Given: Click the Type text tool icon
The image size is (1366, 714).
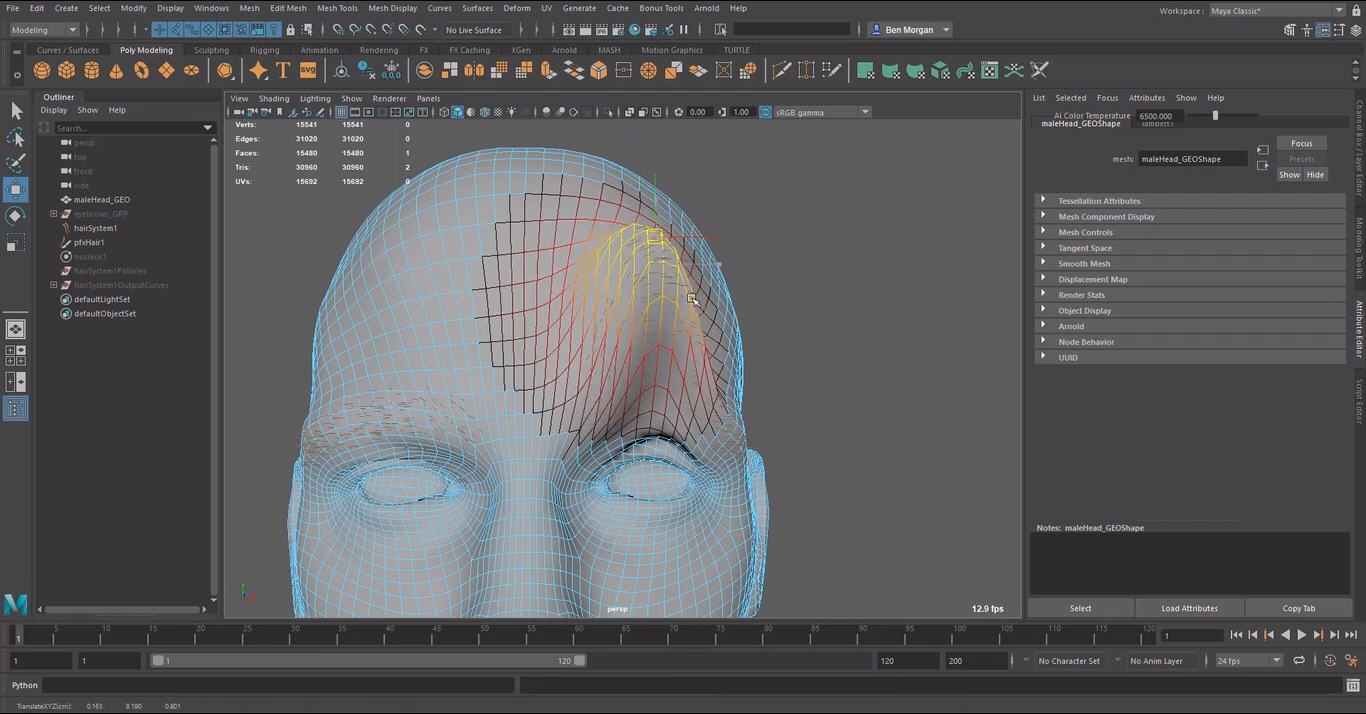Looking at the screenshot, I should pos(283,70).
